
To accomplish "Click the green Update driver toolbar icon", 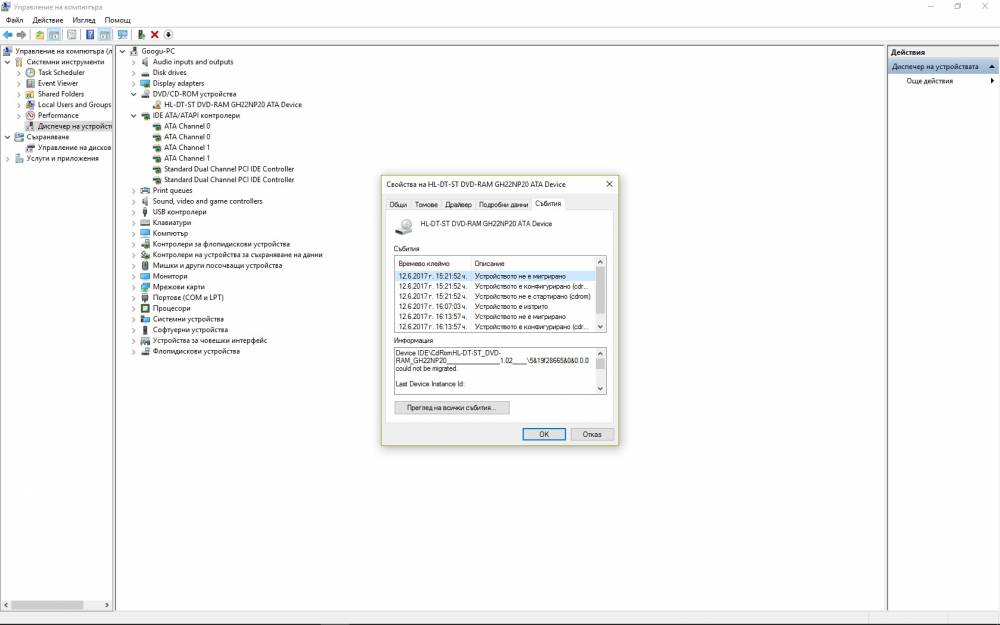I will click(x=141, y=34).
